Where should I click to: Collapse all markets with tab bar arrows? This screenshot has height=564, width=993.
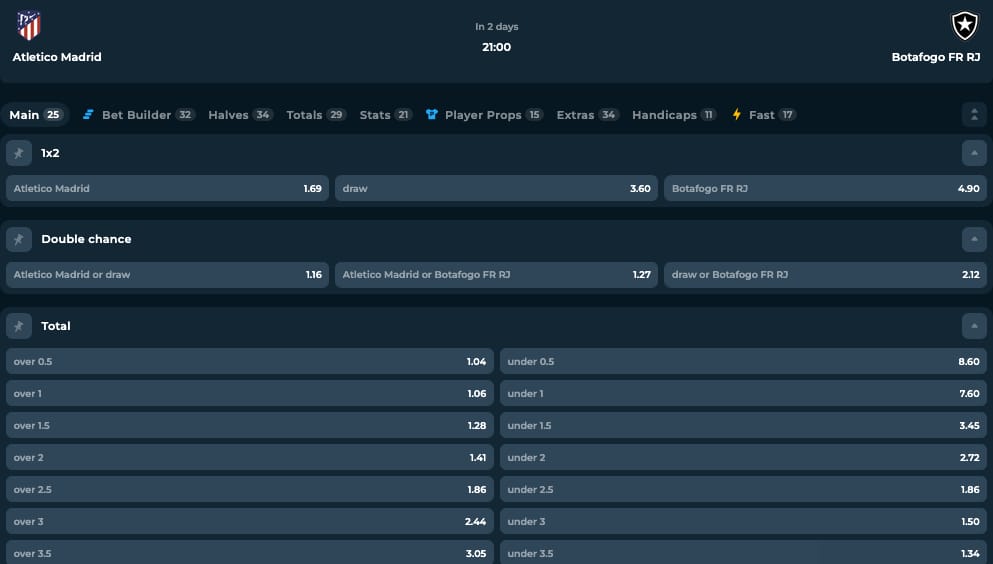tap(974, 115)
